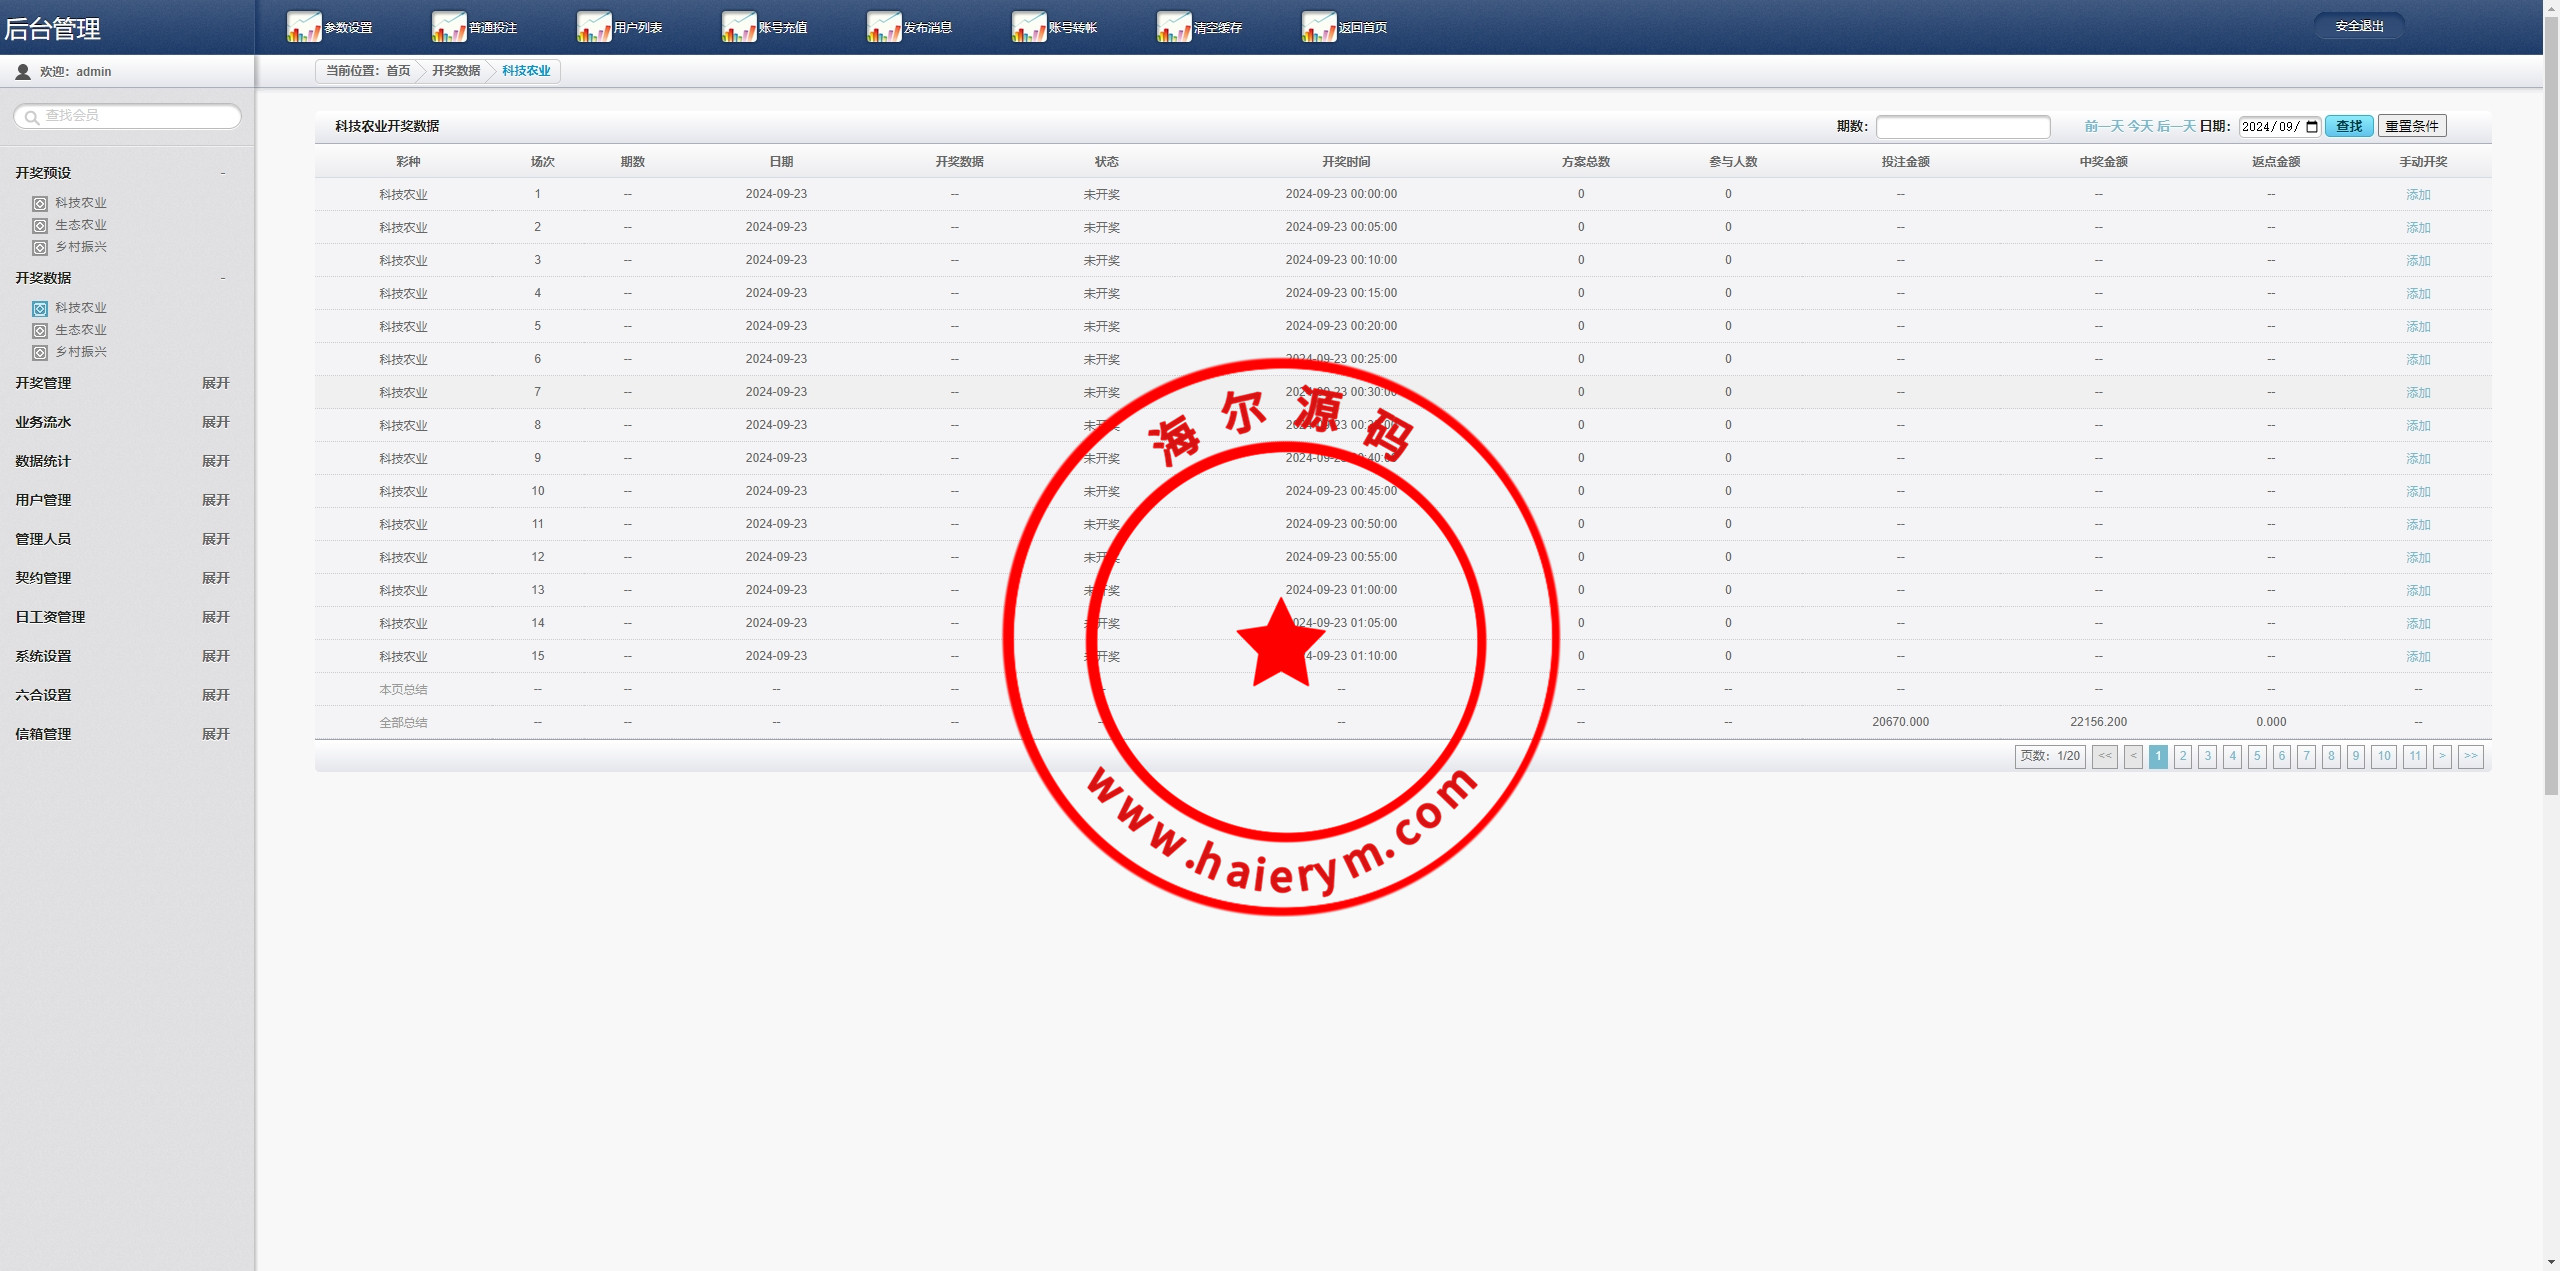Viewport: 2560px width, 1271px height.
Task: Click the 用户列表 chart icon
Action: coord(594,27)
